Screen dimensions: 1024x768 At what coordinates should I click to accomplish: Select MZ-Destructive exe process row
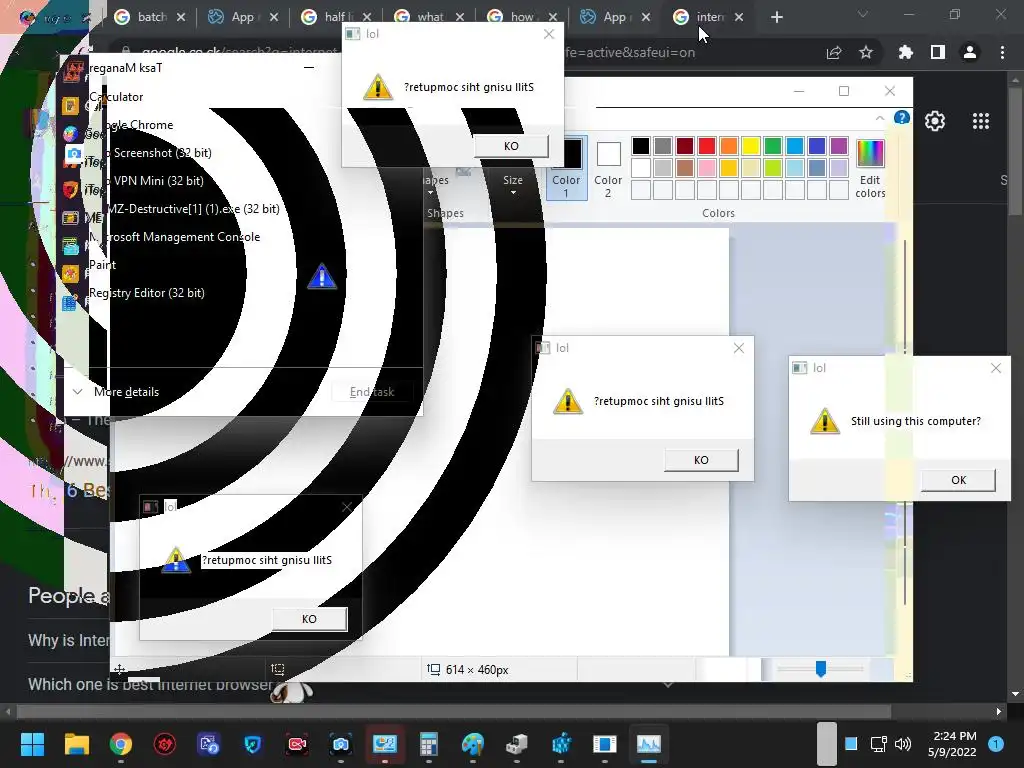pos(193,208)
